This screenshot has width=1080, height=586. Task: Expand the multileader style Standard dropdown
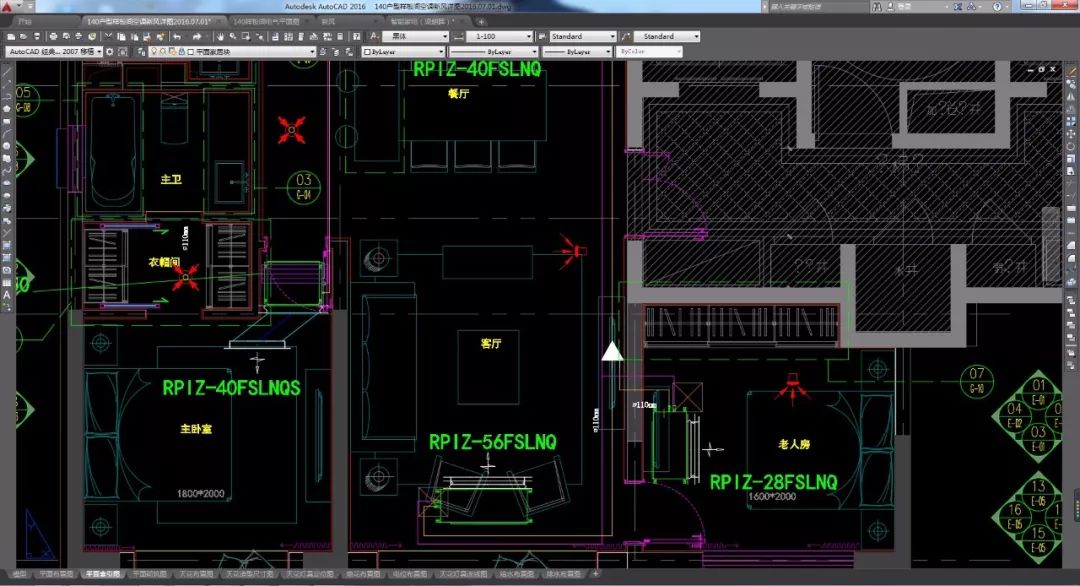(x=696, y=36)
